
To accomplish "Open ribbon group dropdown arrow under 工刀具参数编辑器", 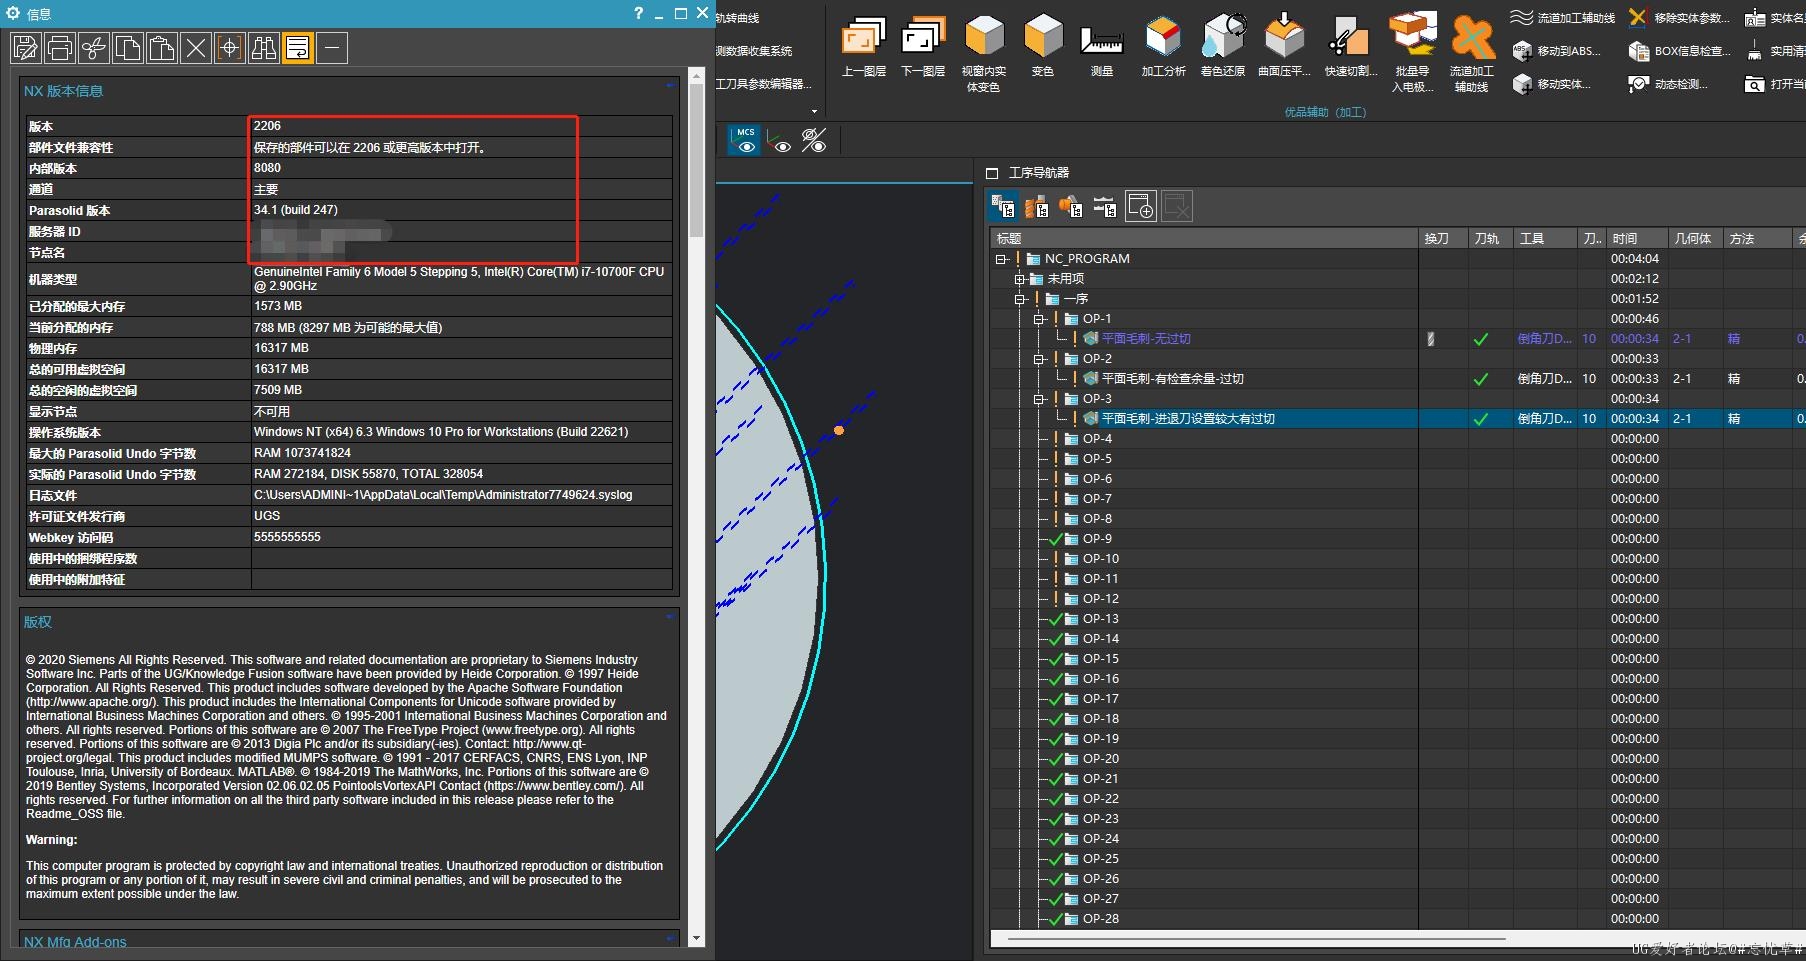I will point(814,111).
